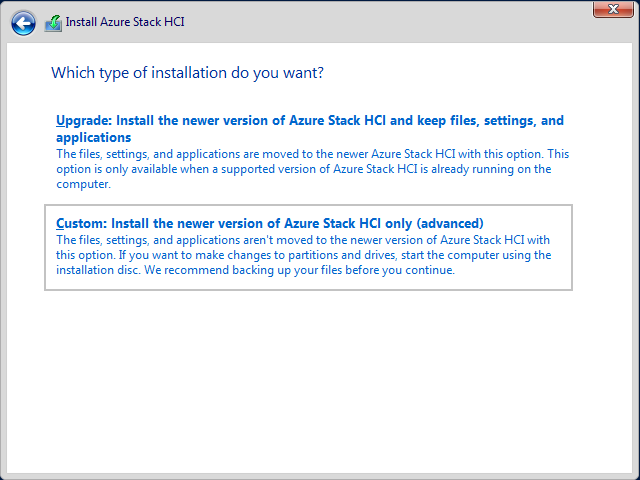This screenshot has width=640, height=480.
Task: Click the Upgrade option description paragraph
Action: point(312,169)
